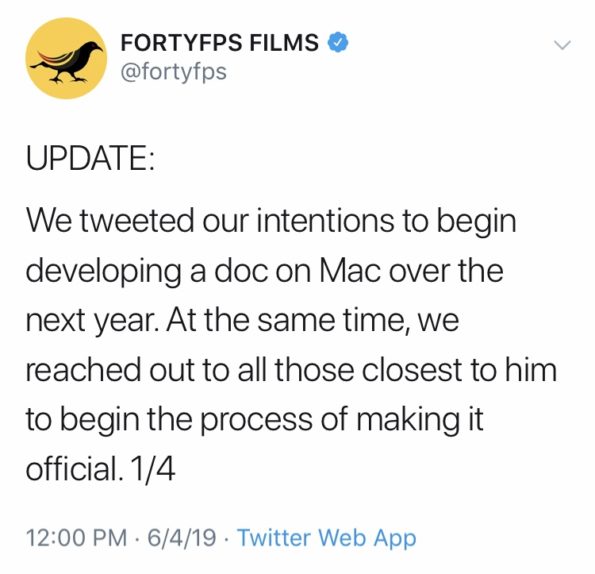
Task: Click the 6/4/19 tweet date
Action: [x=182, y=538]
